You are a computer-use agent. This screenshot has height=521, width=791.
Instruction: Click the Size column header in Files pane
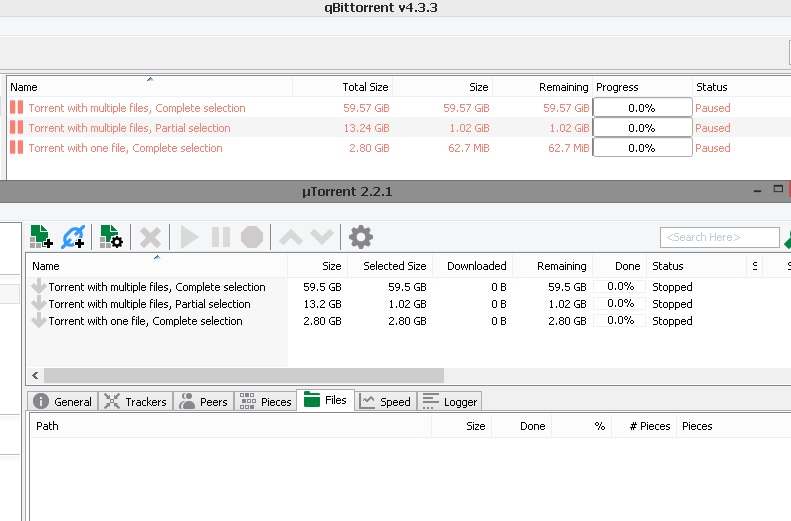pyautogui.click(x=462, y=426)
